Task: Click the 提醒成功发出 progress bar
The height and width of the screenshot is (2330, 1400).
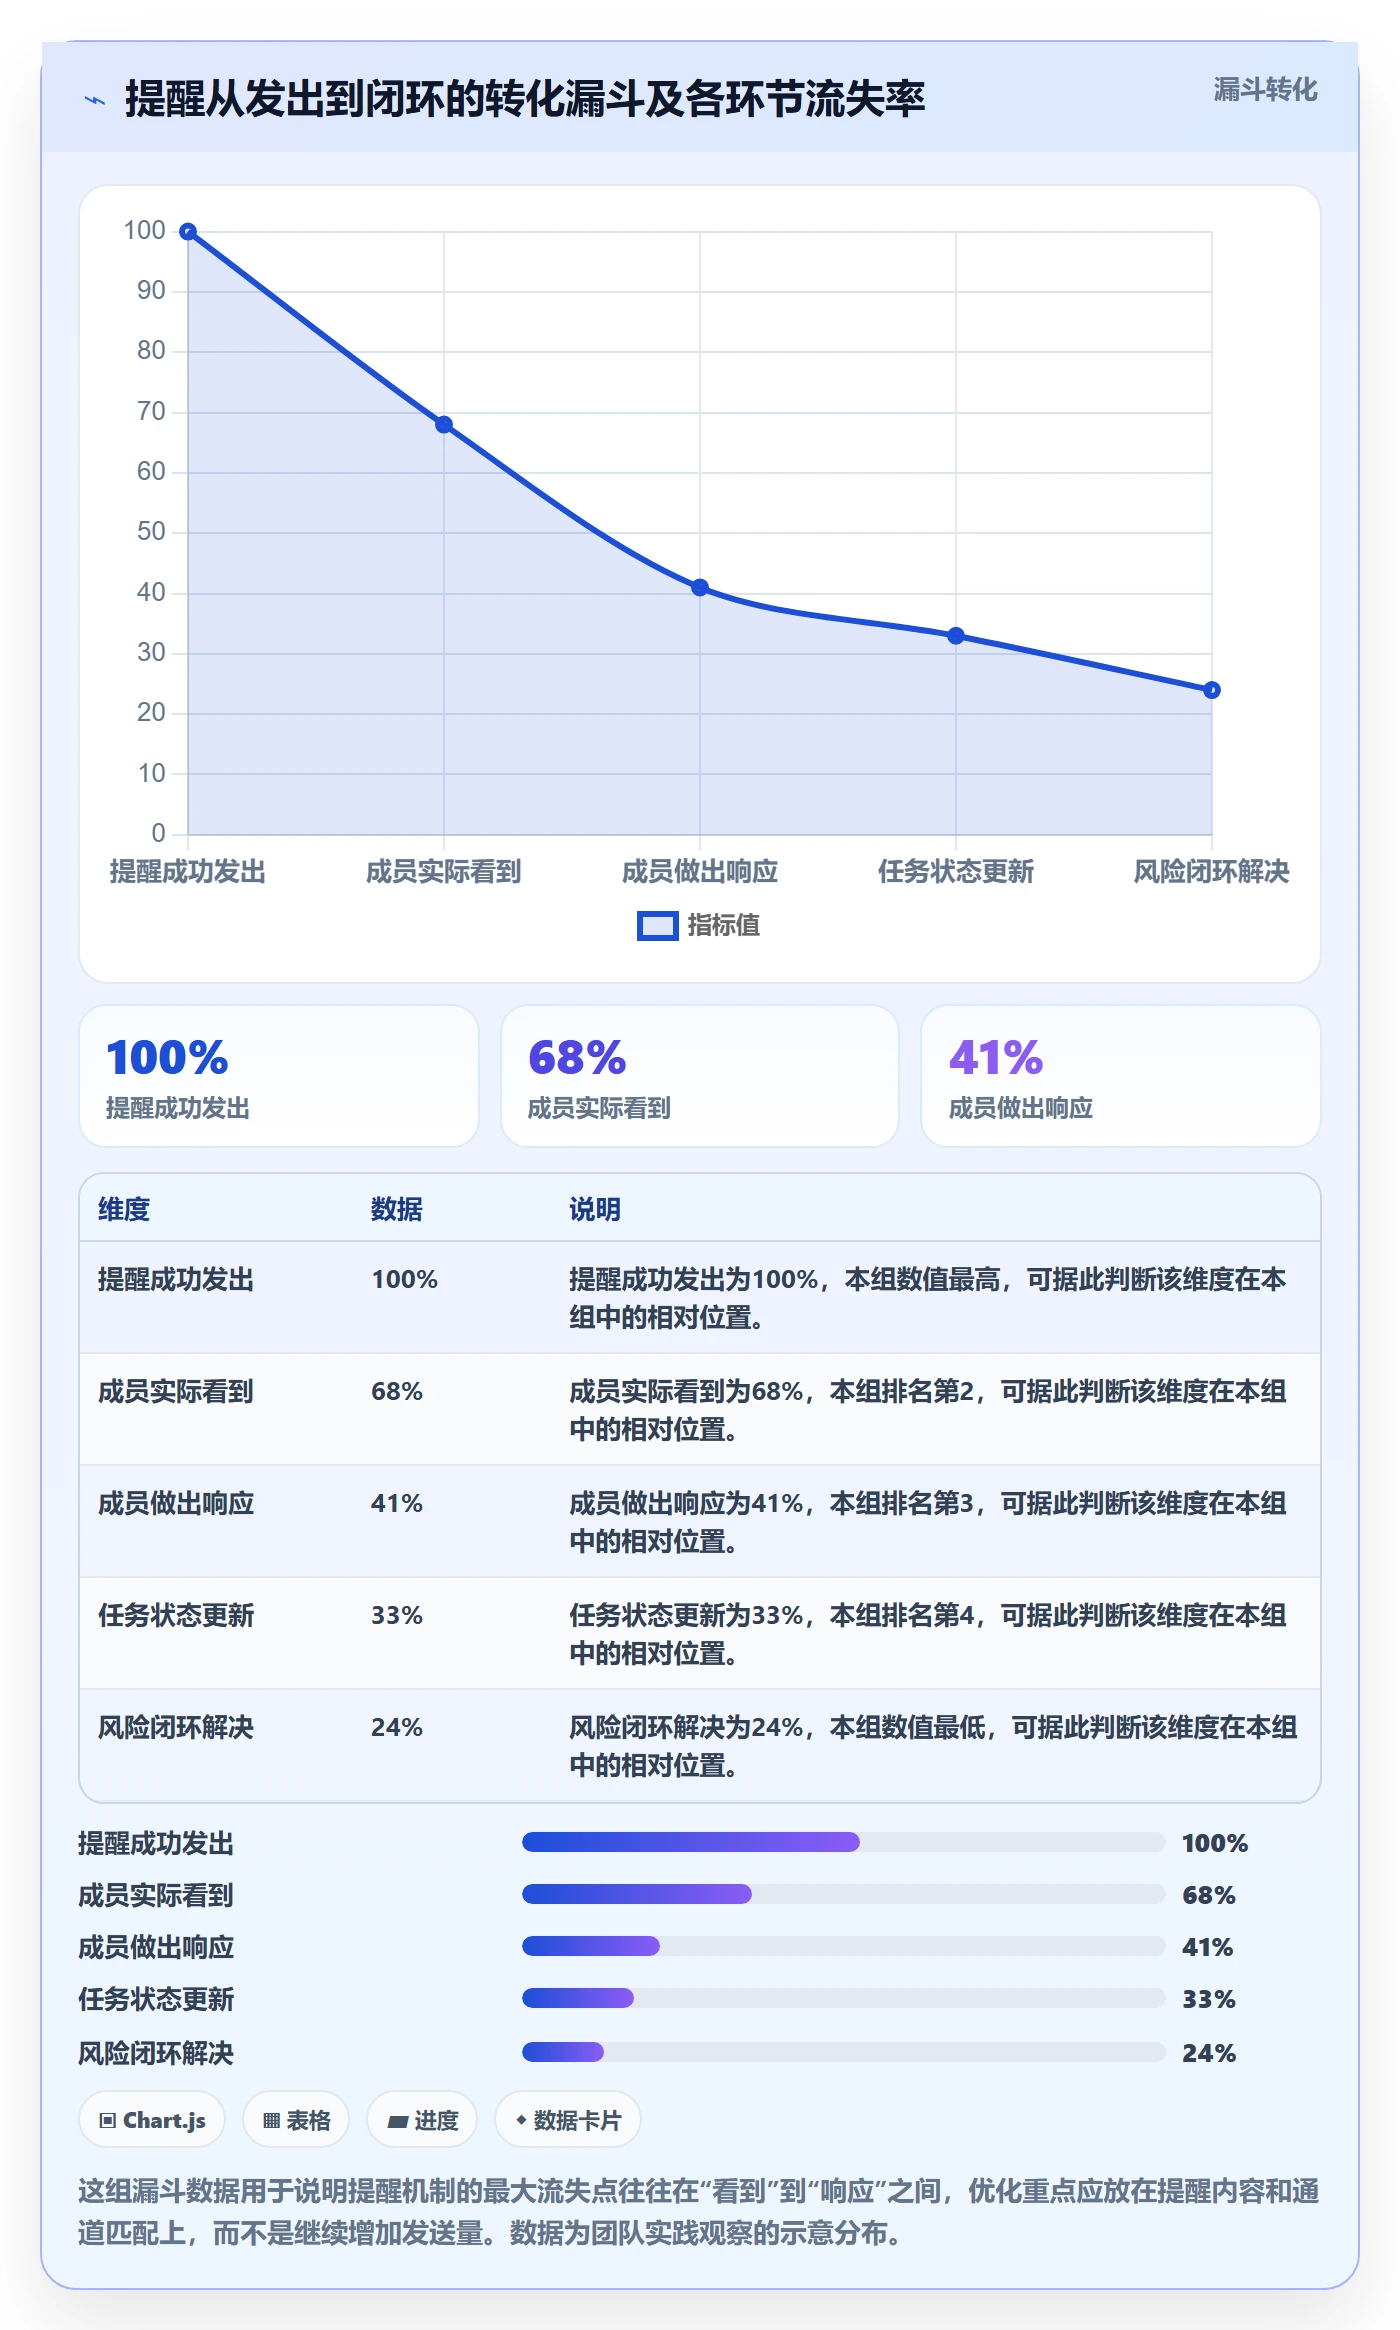Action: tap(844, 1842)
